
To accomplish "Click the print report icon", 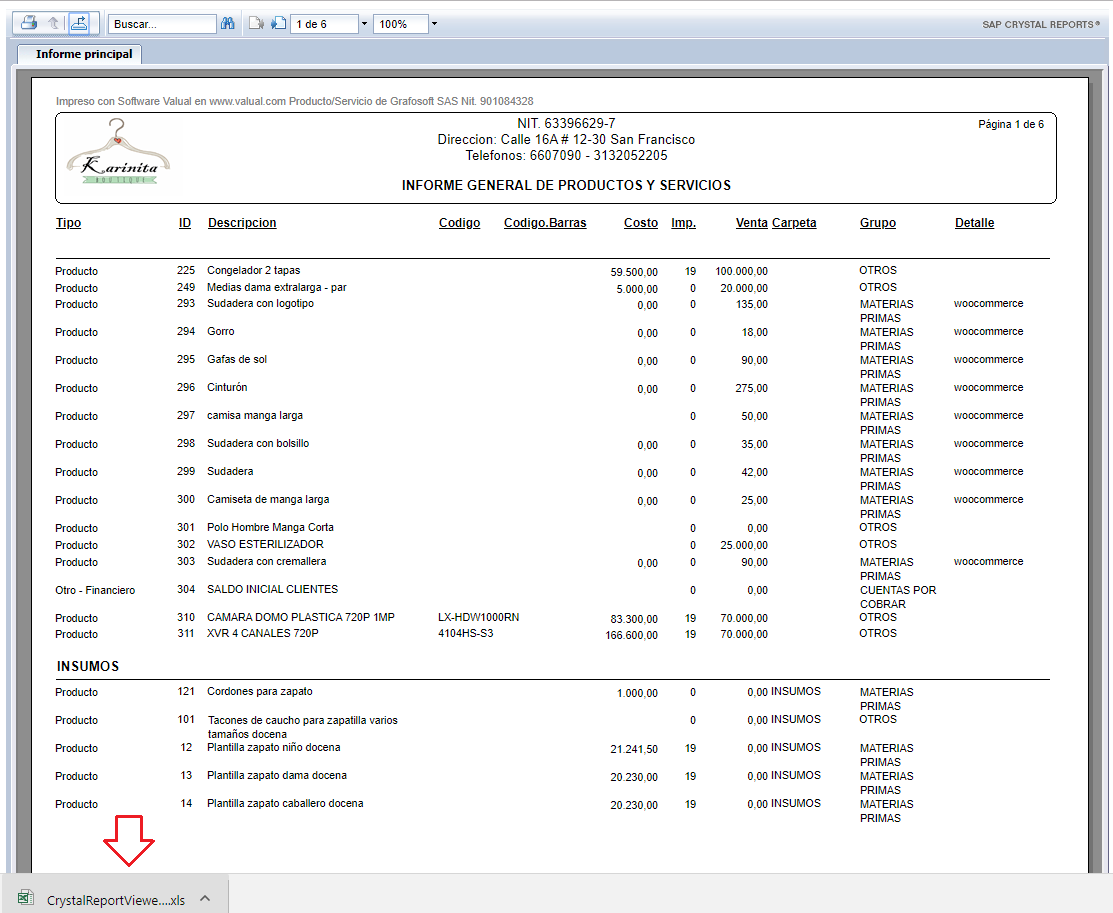I will [30, 23].
